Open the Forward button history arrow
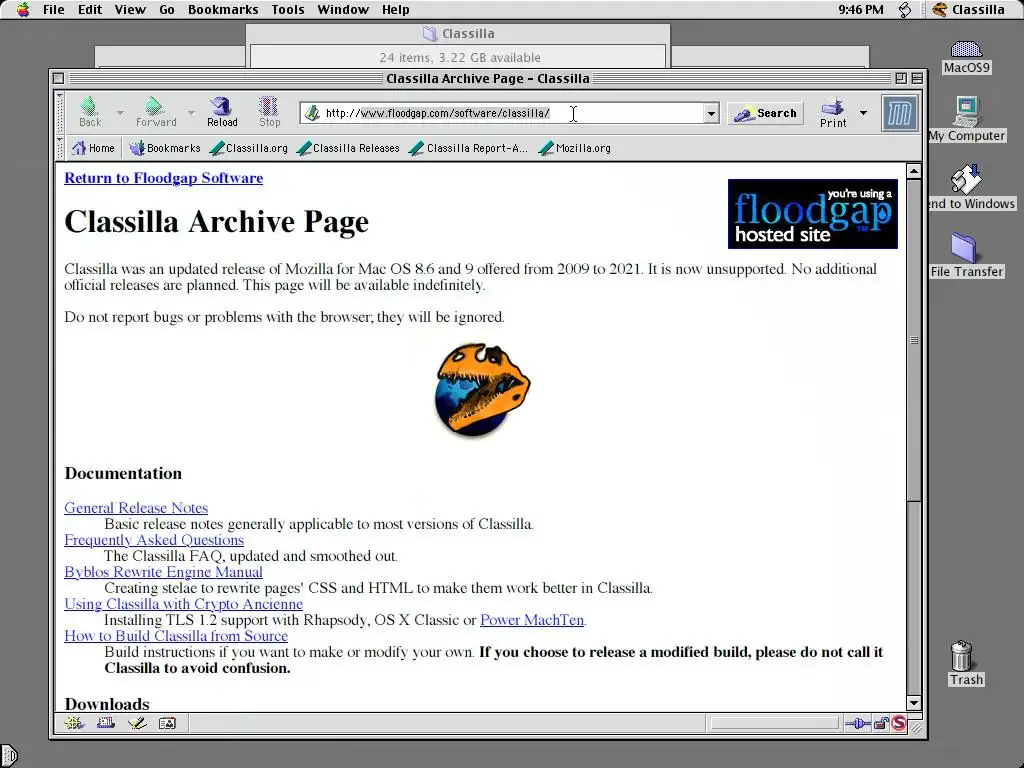This screenshot has width=1024, height=768. [x=191, y=113]
